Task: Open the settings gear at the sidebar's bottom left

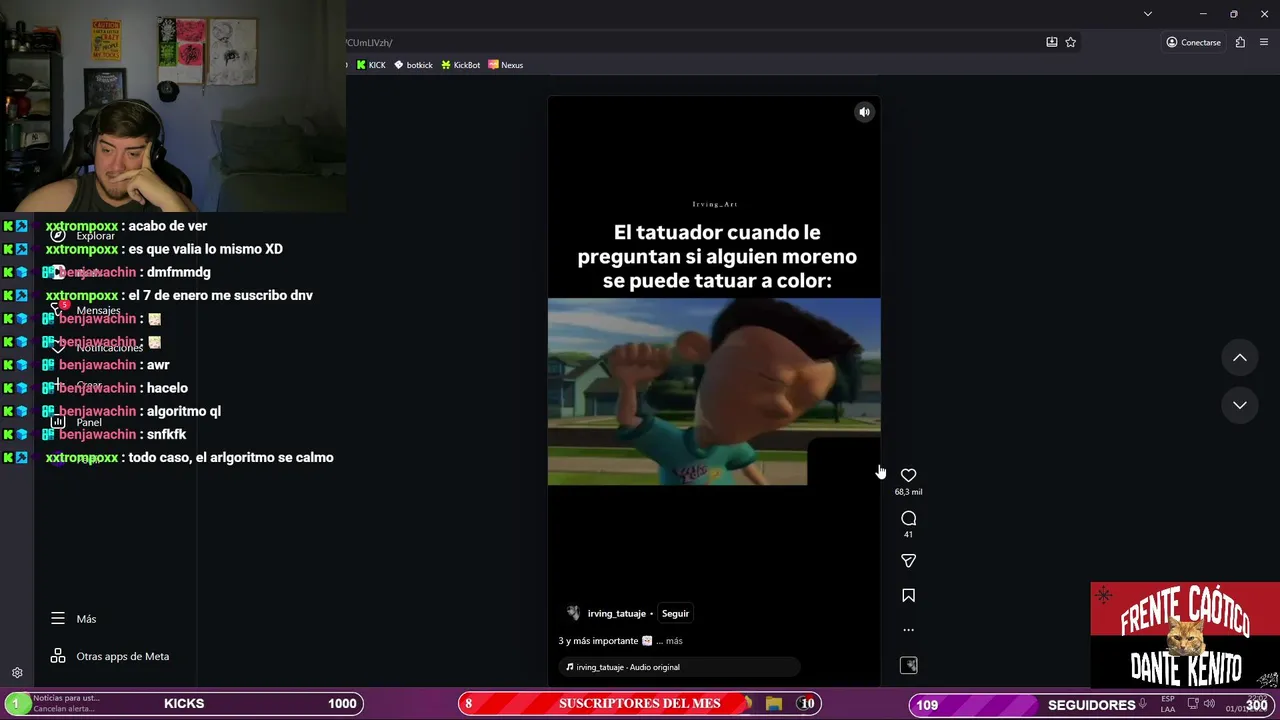Action: [x=17, y=673]
